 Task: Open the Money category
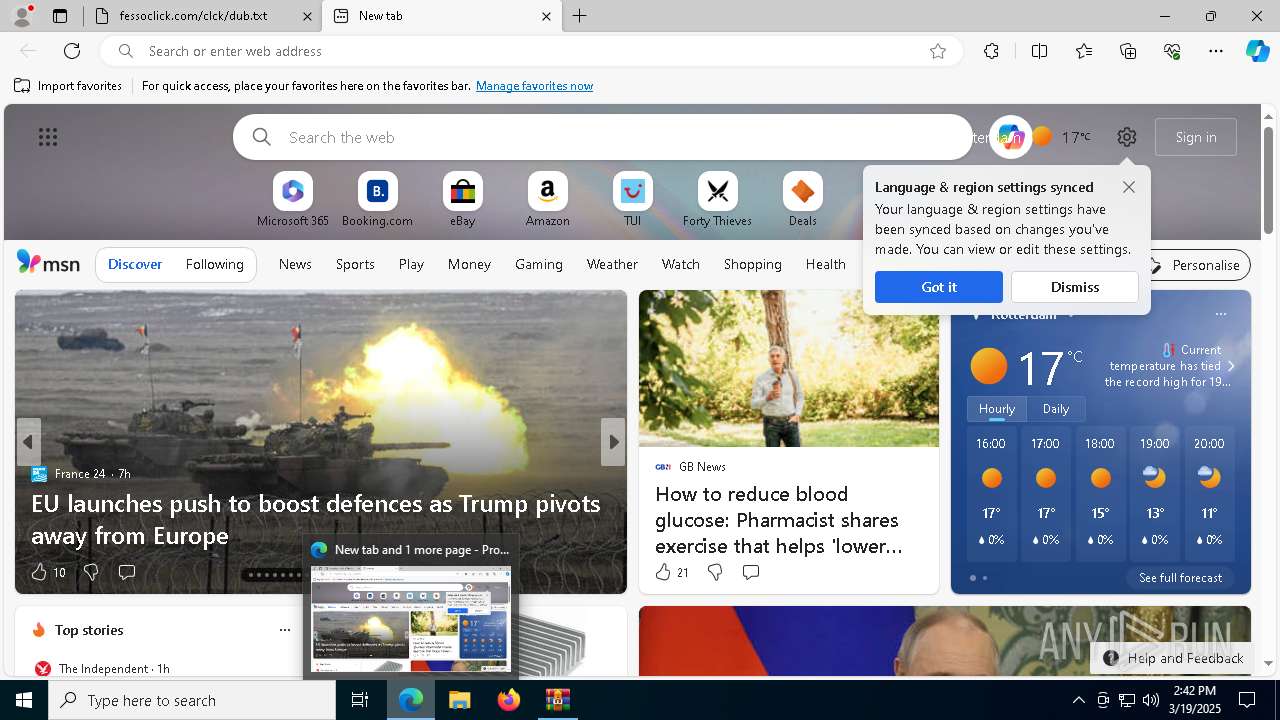(x=469, y=264)
